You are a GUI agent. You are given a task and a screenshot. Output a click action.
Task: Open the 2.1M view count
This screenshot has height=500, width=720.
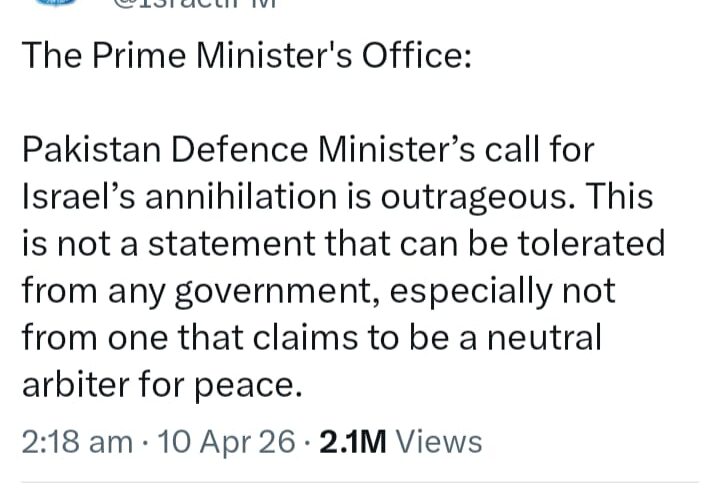tap(352, 440)
